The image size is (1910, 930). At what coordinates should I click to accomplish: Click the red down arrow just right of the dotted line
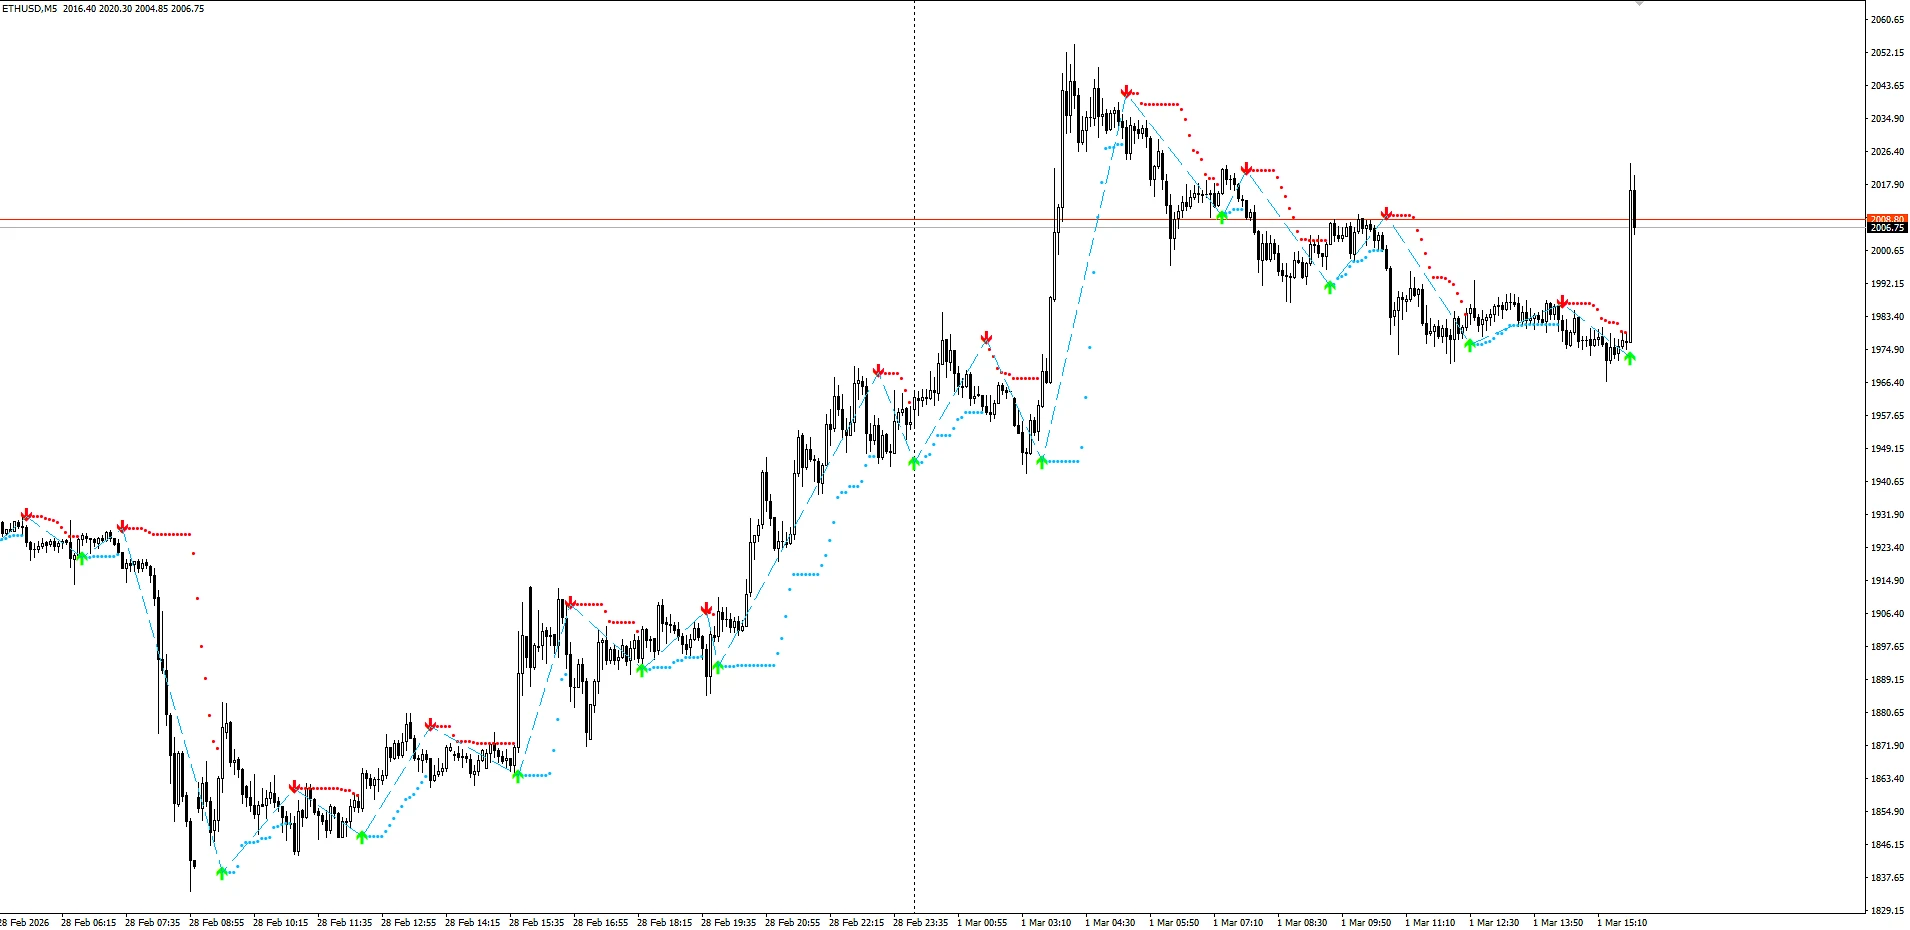(x=986, y=338)
